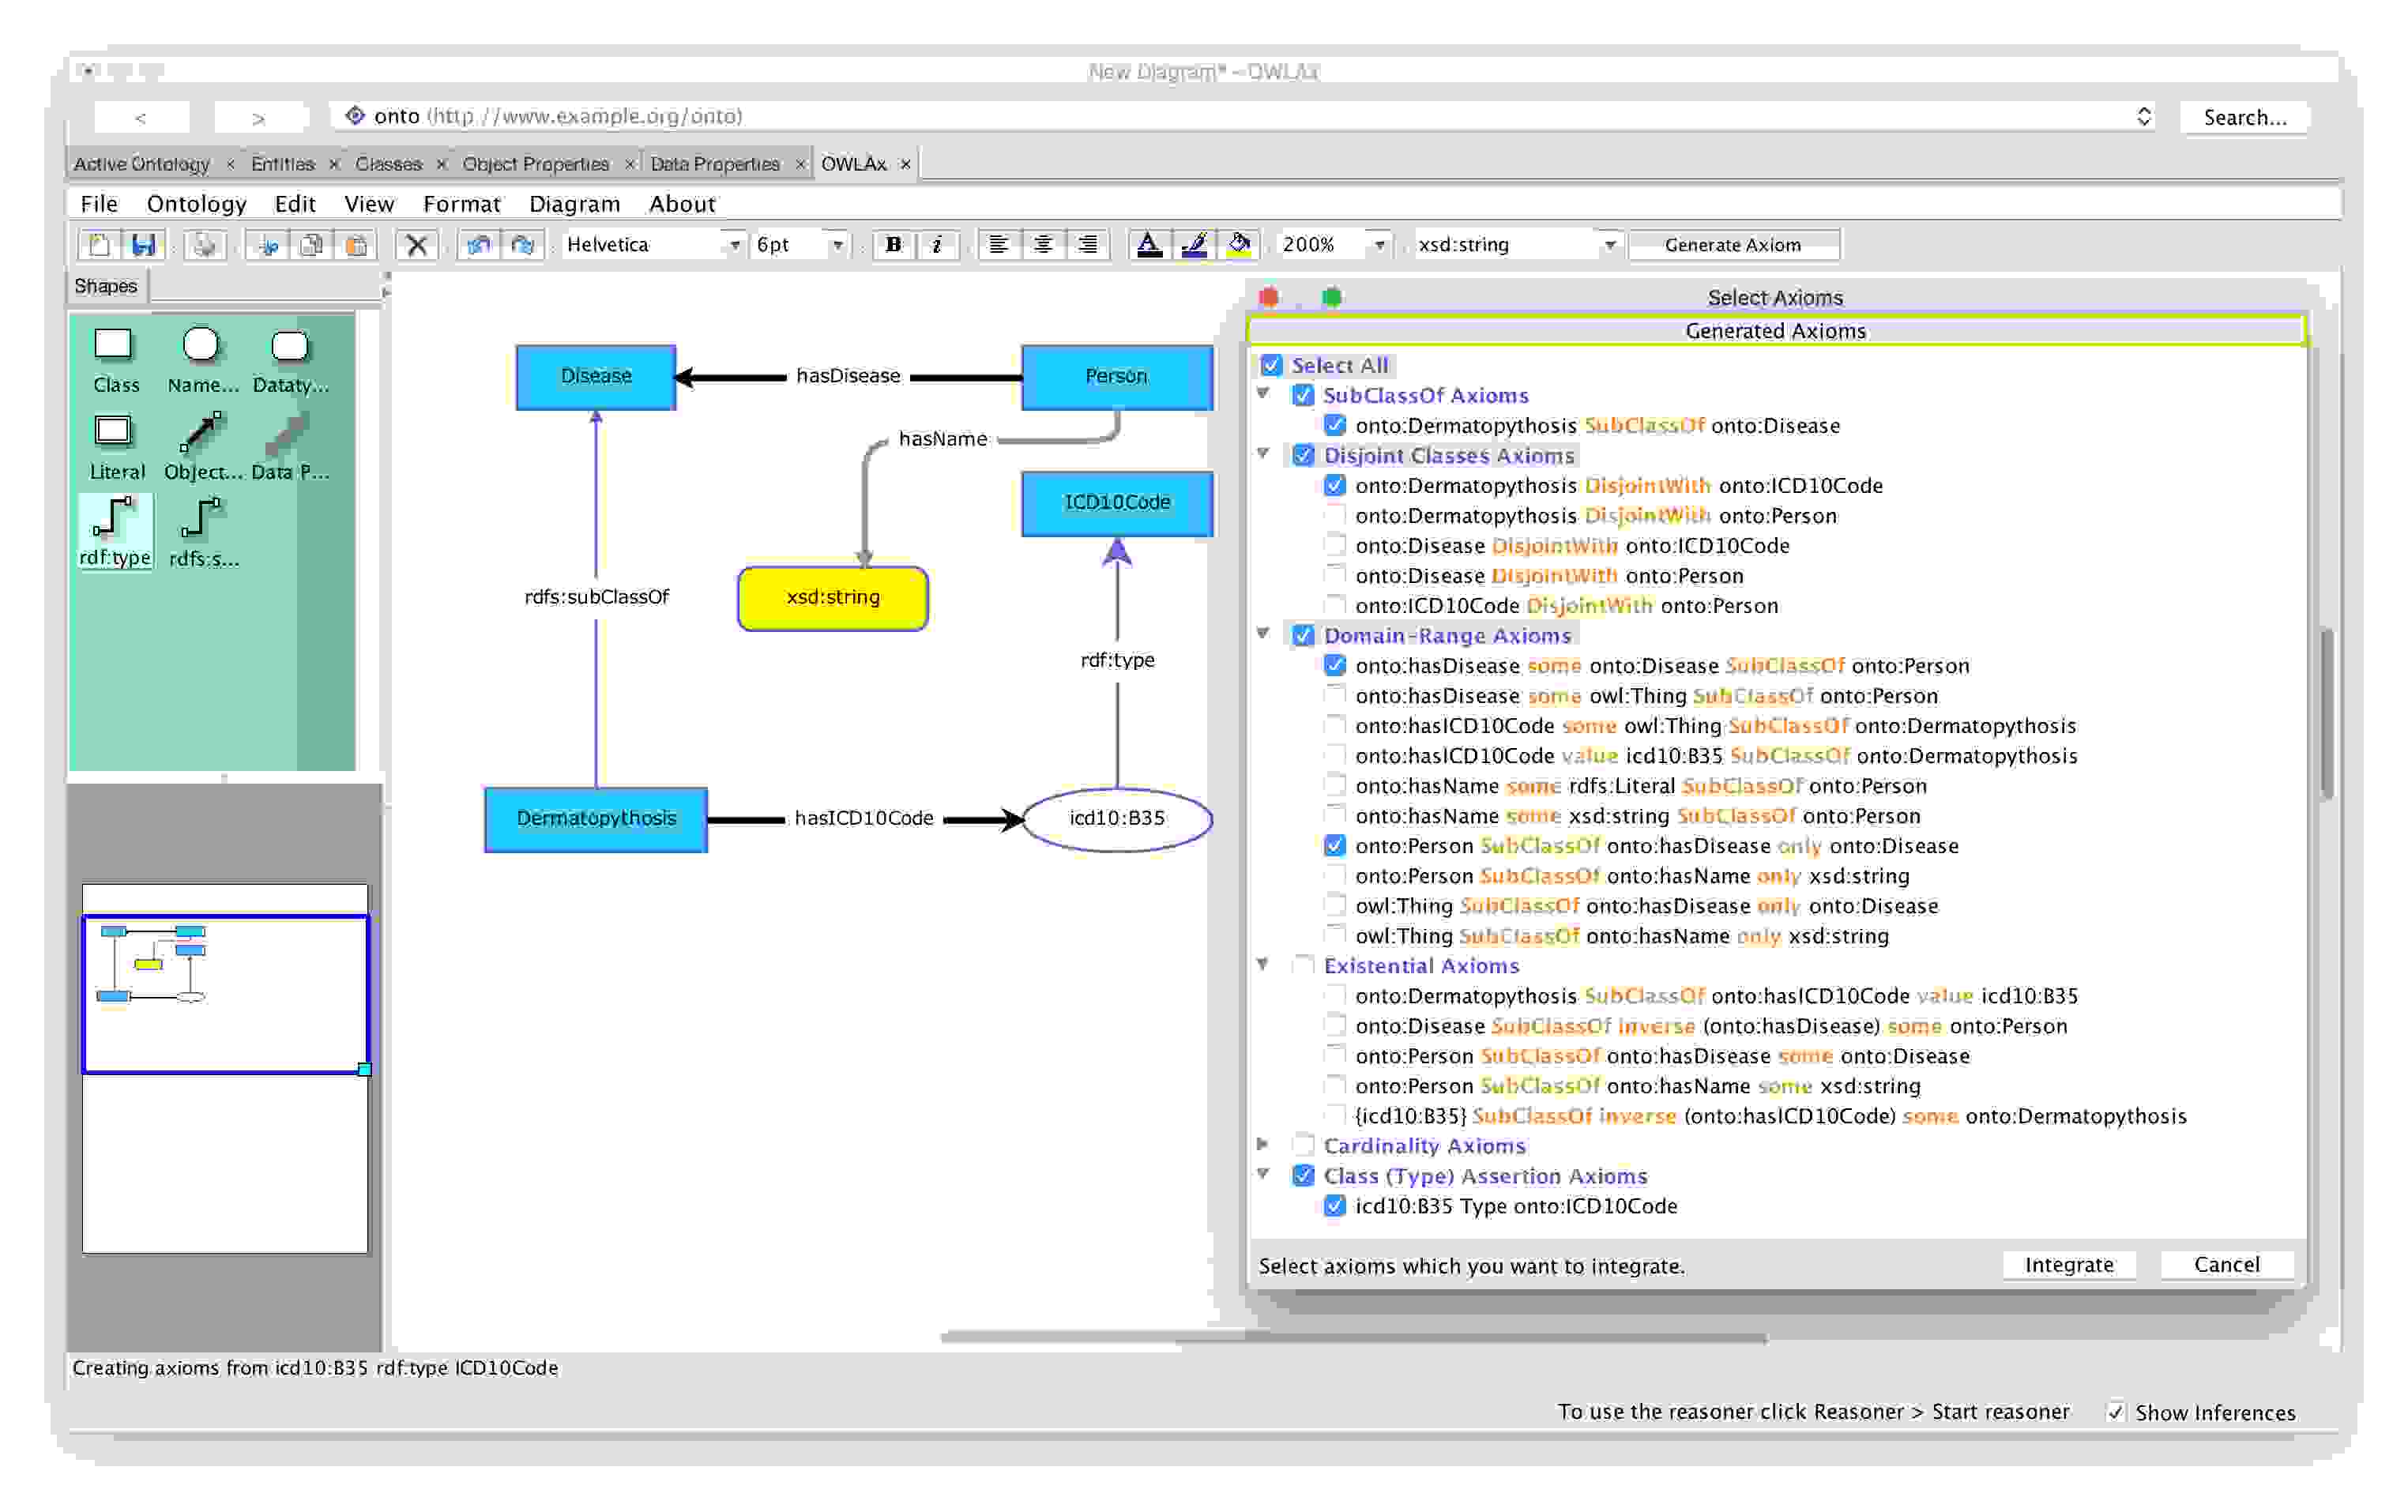Screen dimensions: 2408x1512
Task: Toggle bold text formatting
Action: (x=893, y=245)
